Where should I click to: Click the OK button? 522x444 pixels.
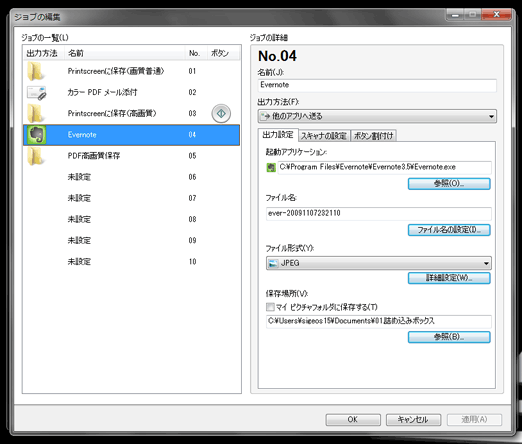pyautogui.click(x=353, y=420)
